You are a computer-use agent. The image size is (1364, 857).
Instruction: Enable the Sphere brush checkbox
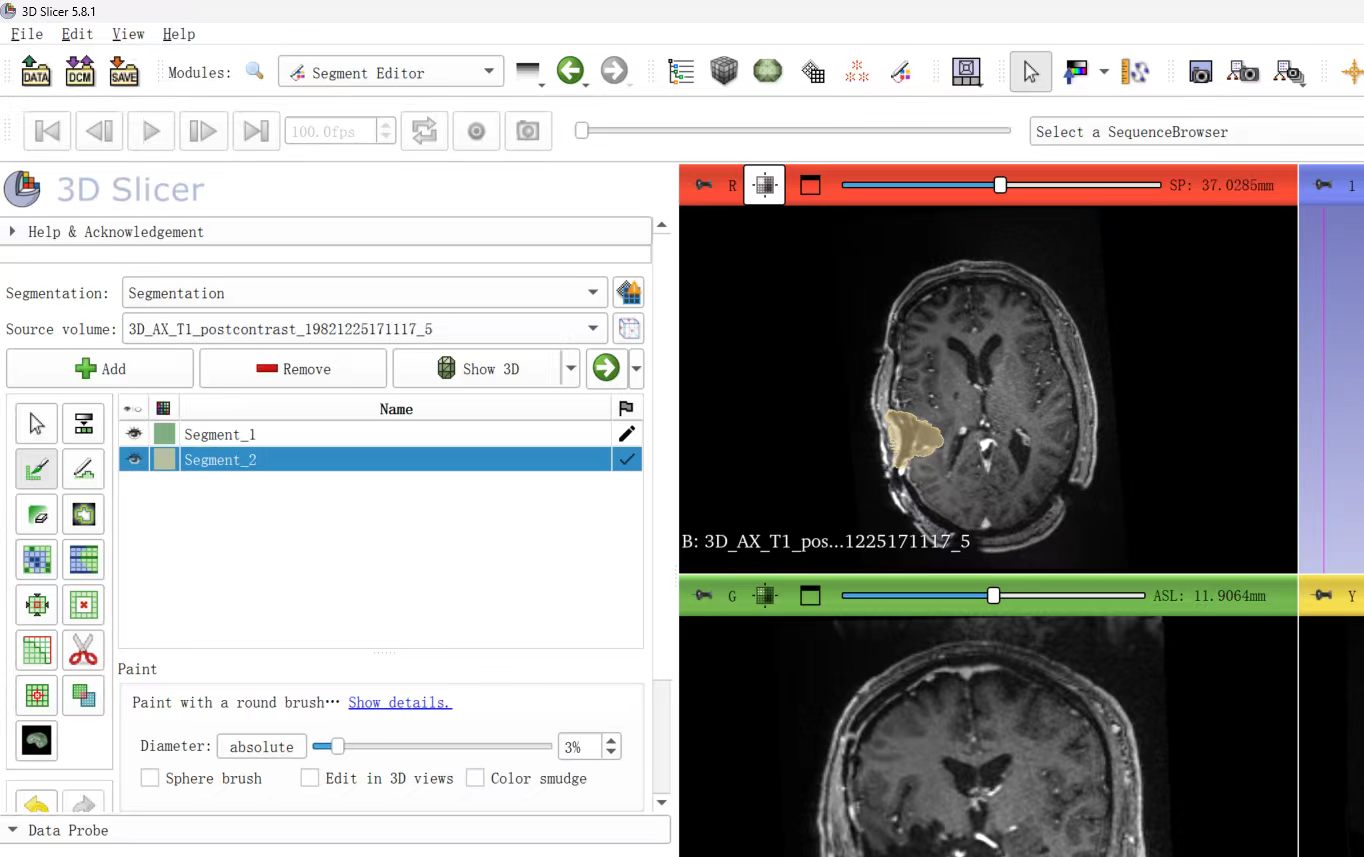[x=150, y=778]
